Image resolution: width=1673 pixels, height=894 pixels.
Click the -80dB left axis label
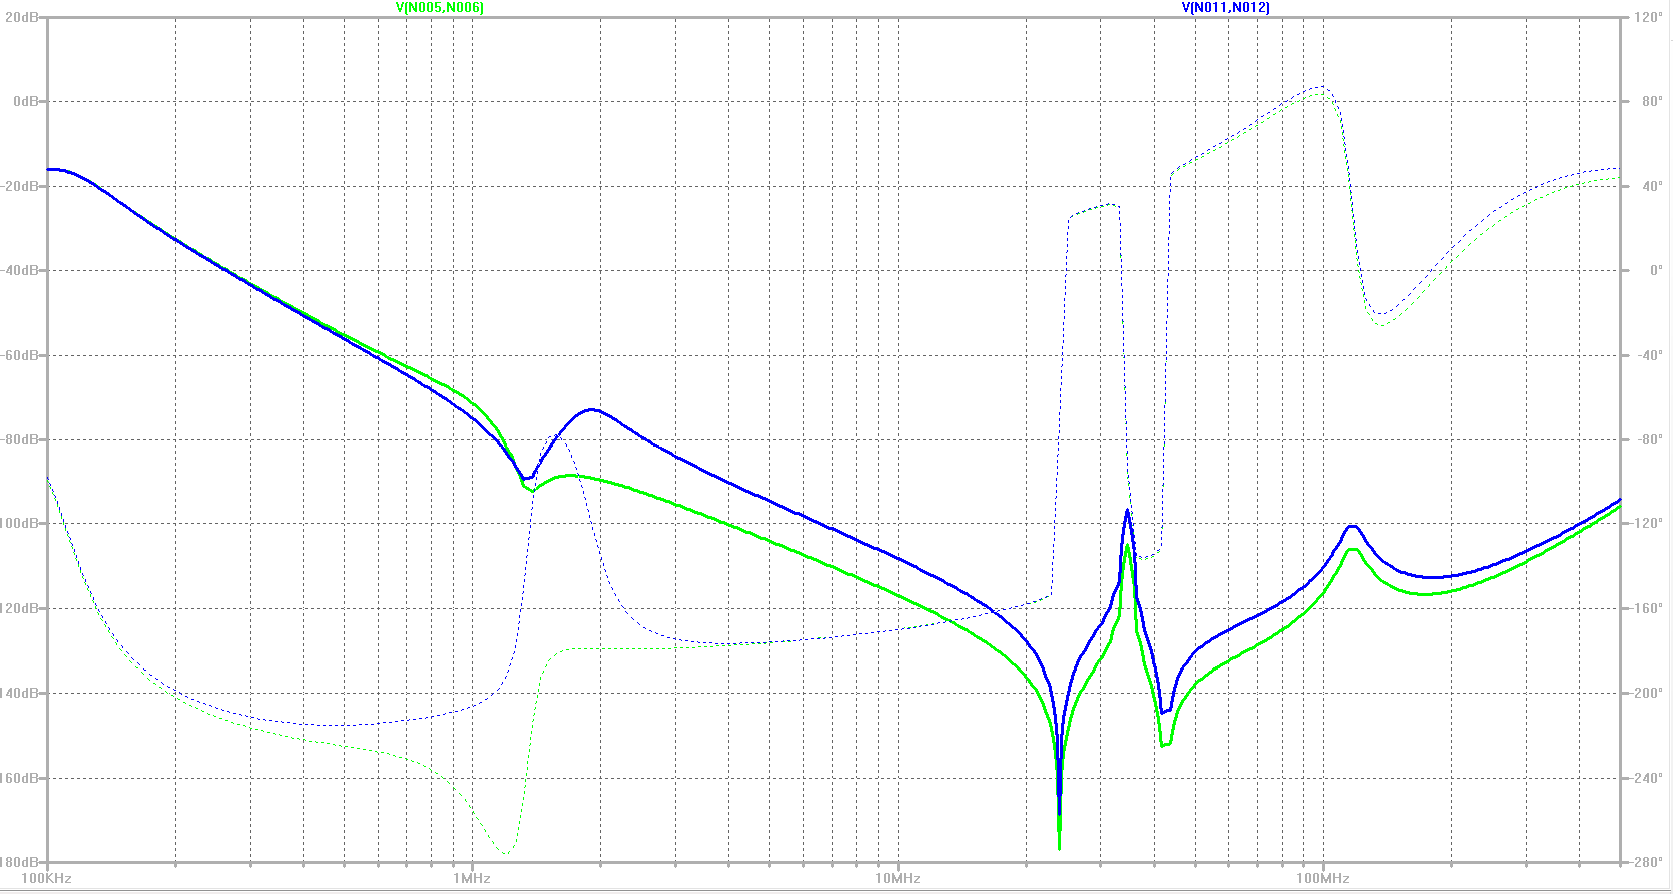click(x=21, y=439)
